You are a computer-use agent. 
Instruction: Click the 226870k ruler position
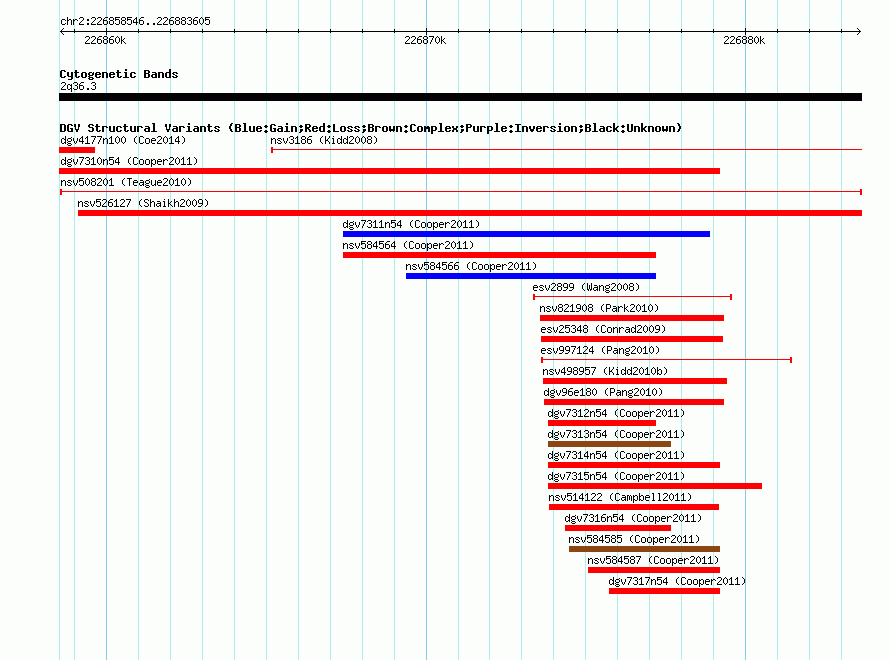click(425, 40)
